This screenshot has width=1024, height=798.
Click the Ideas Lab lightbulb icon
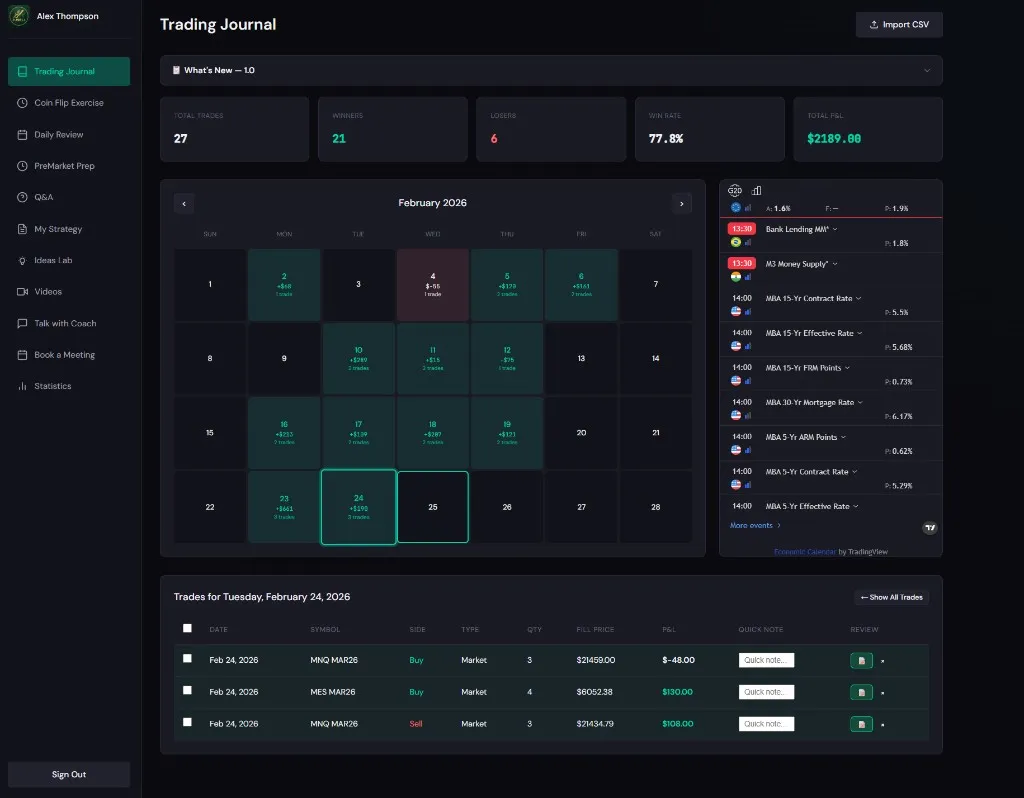coord(21,260)
